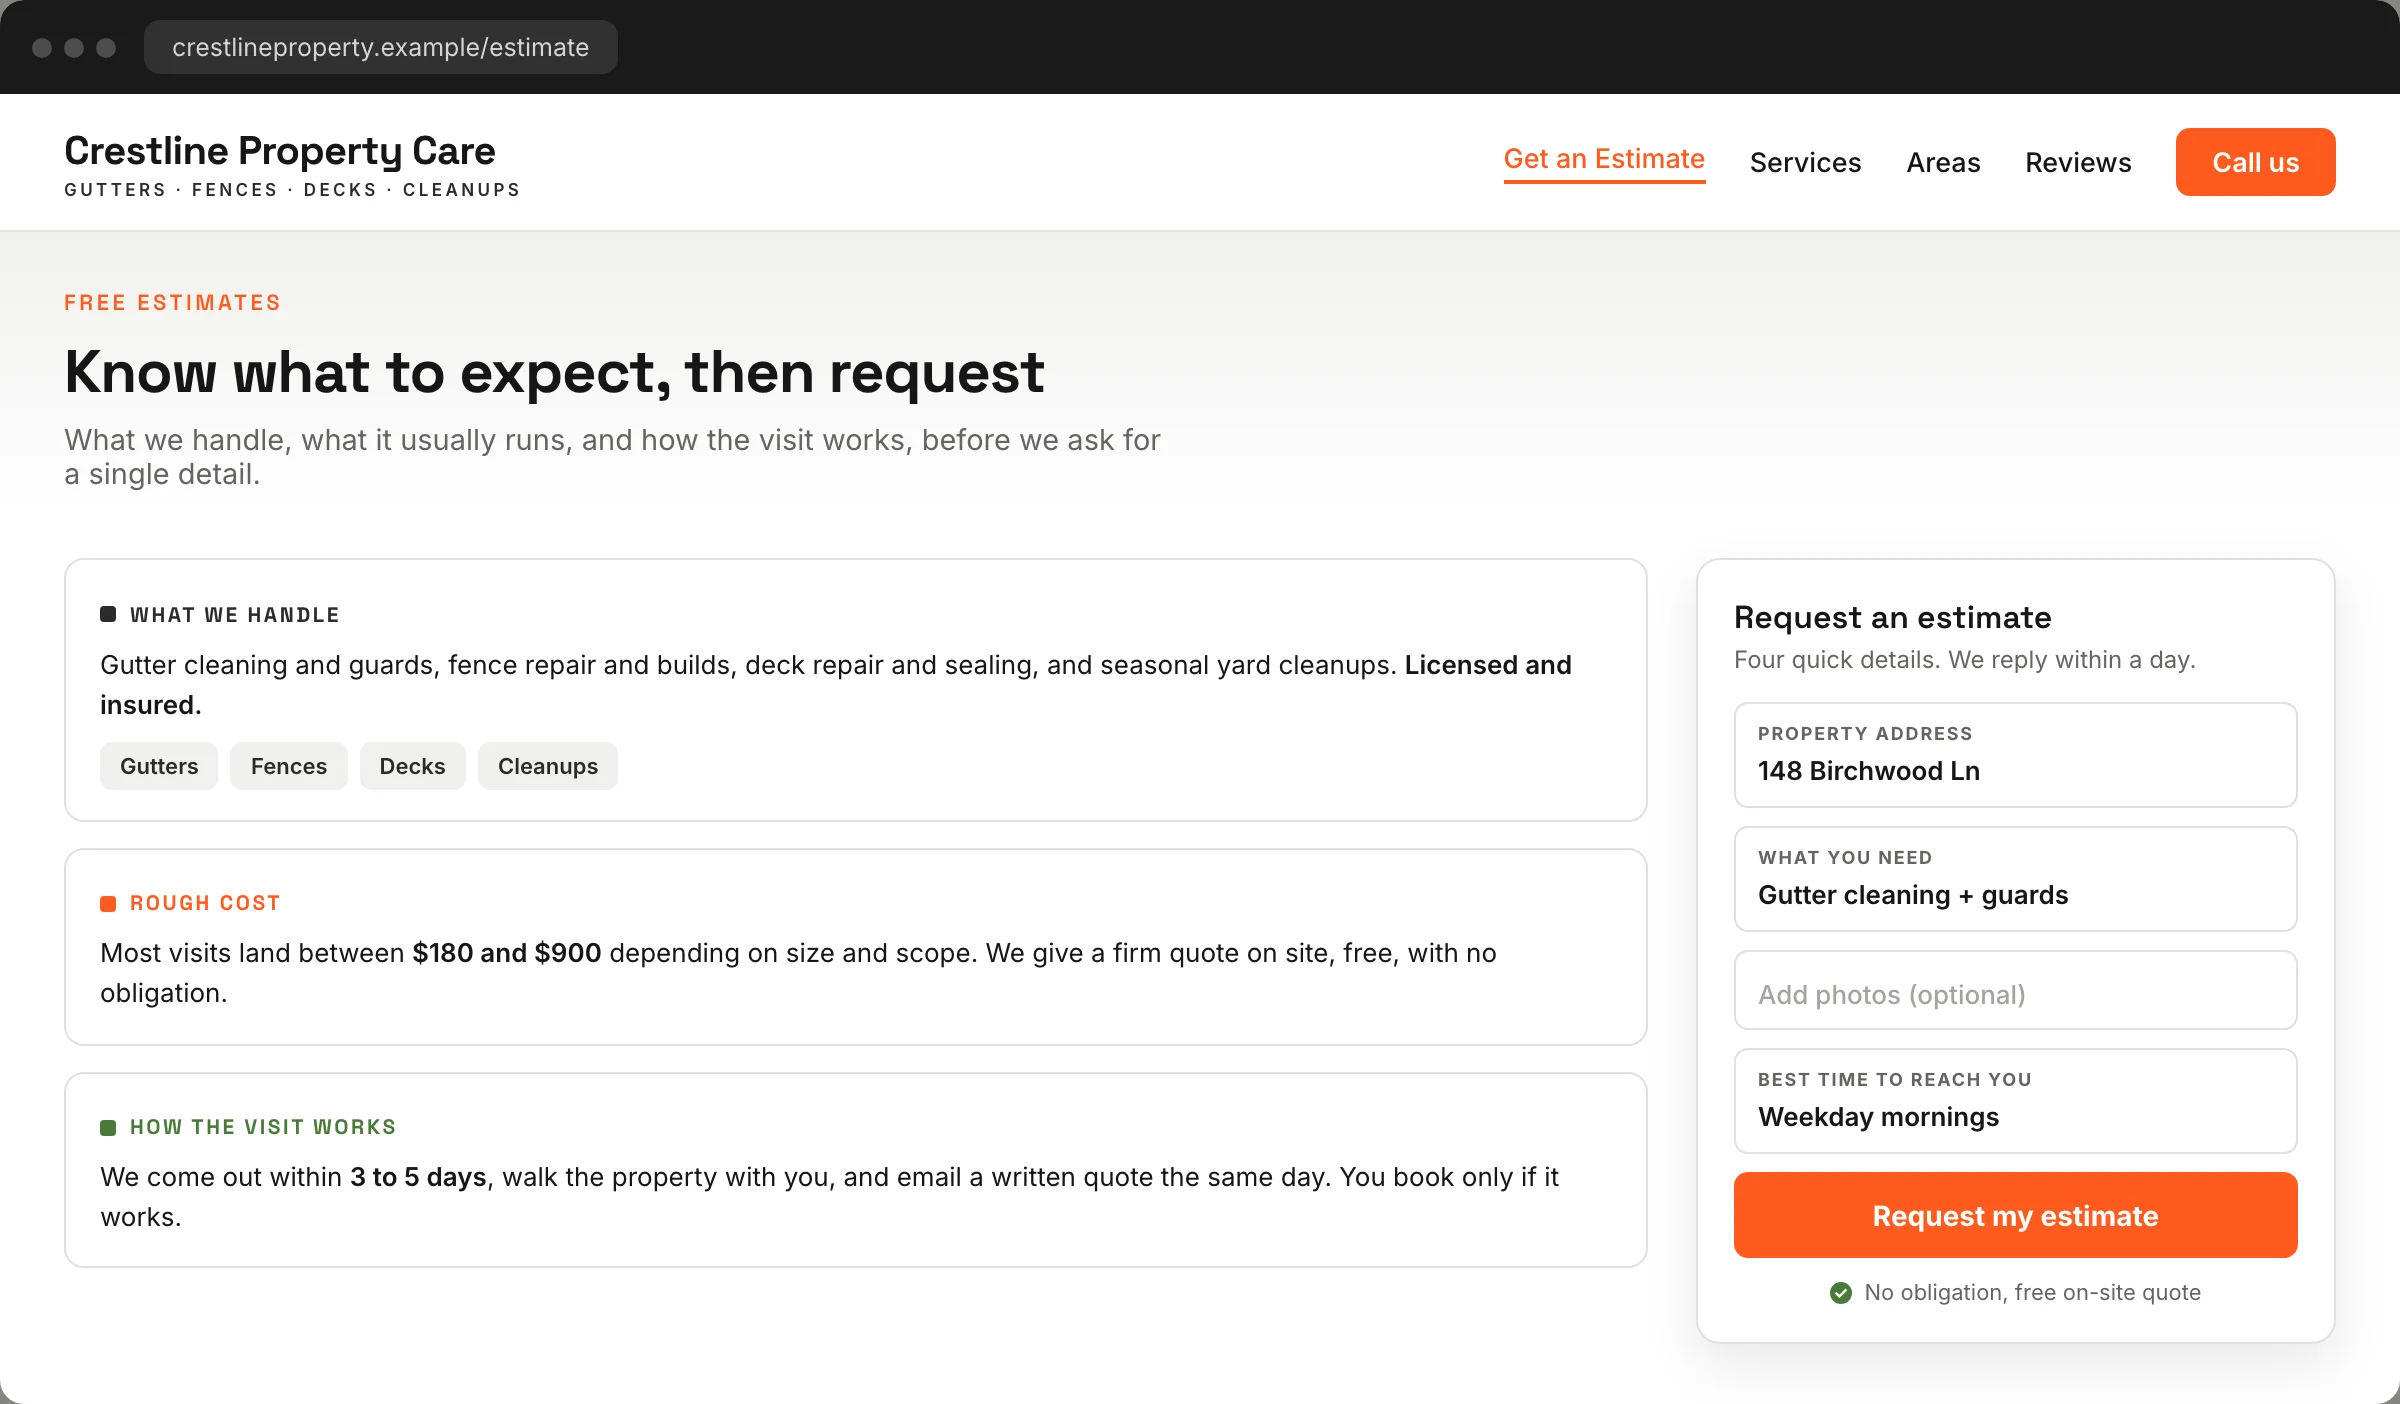2400x1404 pixels.
Task: Select the Cleanups chip
Action: point(548,766)
